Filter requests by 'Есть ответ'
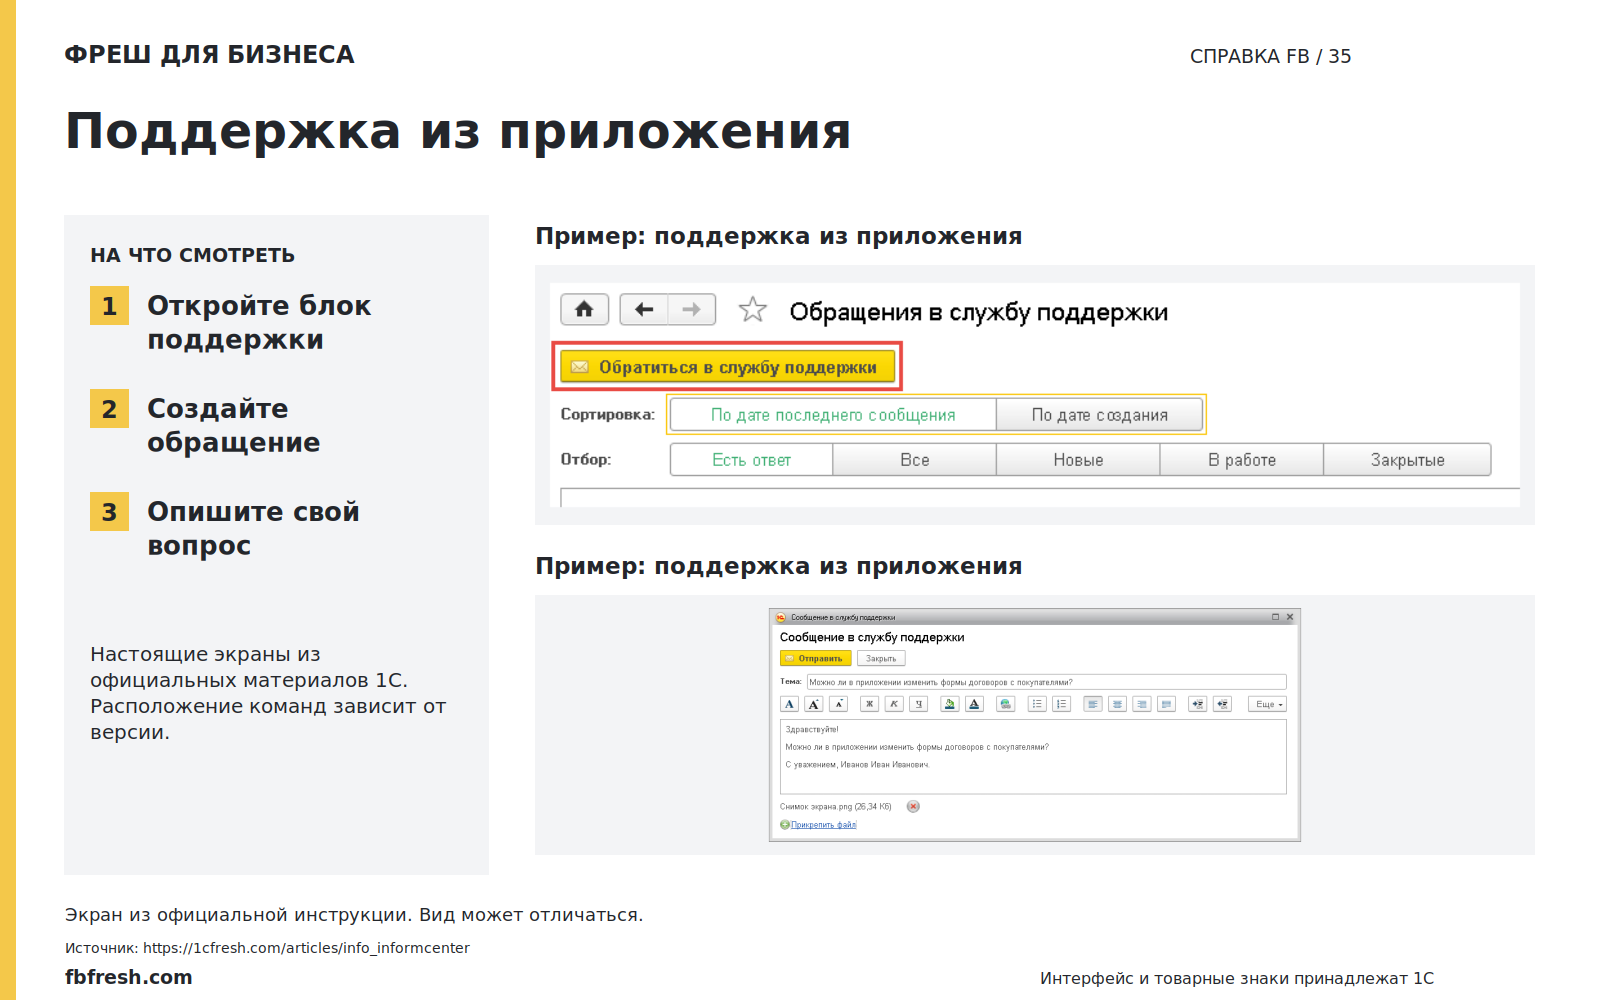 pos(751,460)
